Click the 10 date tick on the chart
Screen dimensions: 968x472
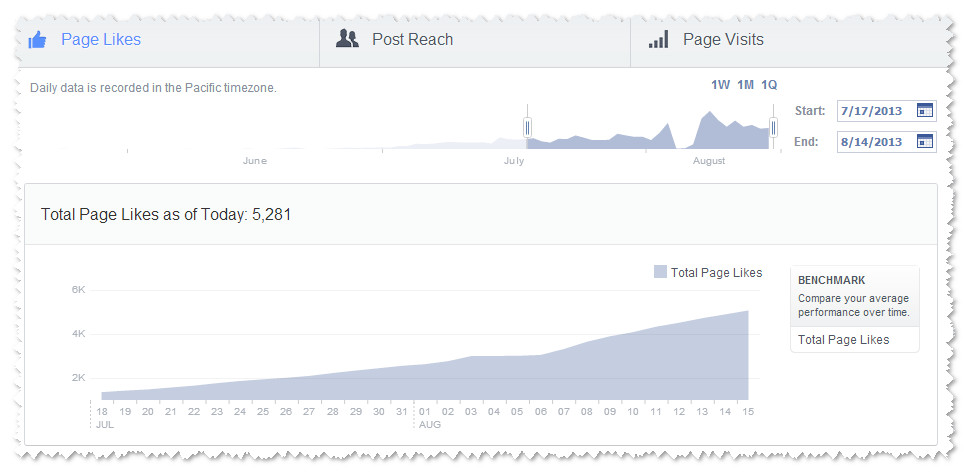pyautogui.click(x=633, y=412)
